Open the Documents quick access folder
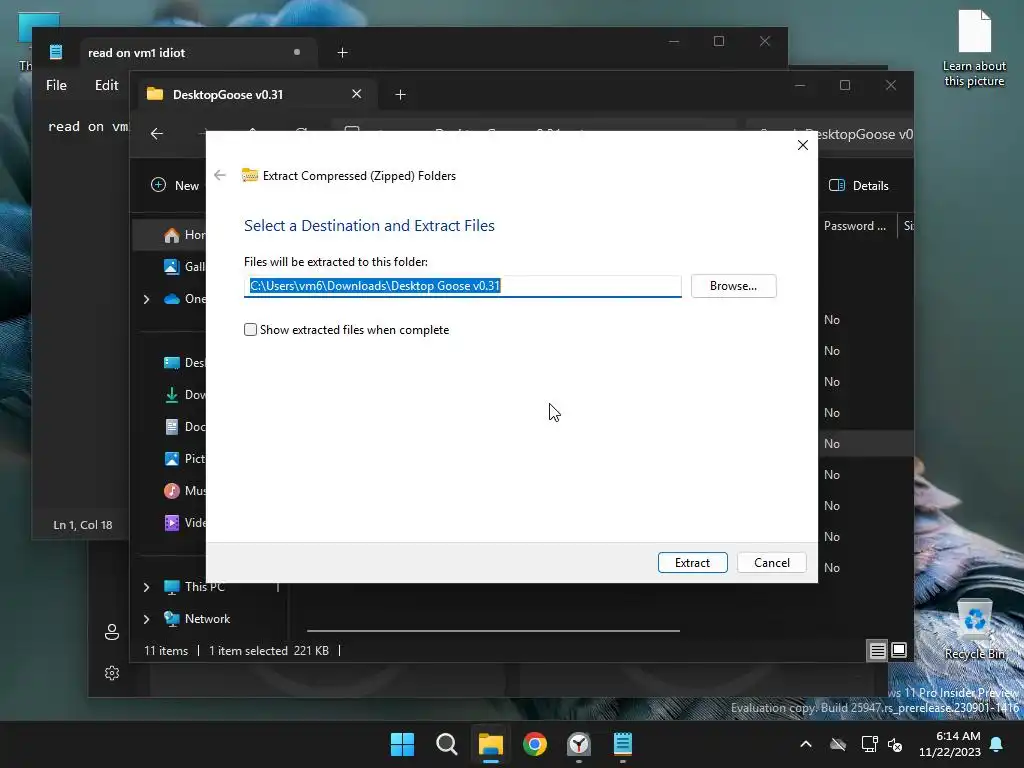 point(184,426)
